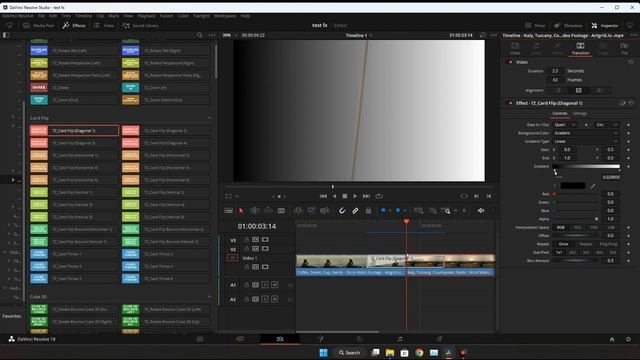640x360 pixels.
Task: Collapse the Cube 3D effects category
Action: (209, 297)
